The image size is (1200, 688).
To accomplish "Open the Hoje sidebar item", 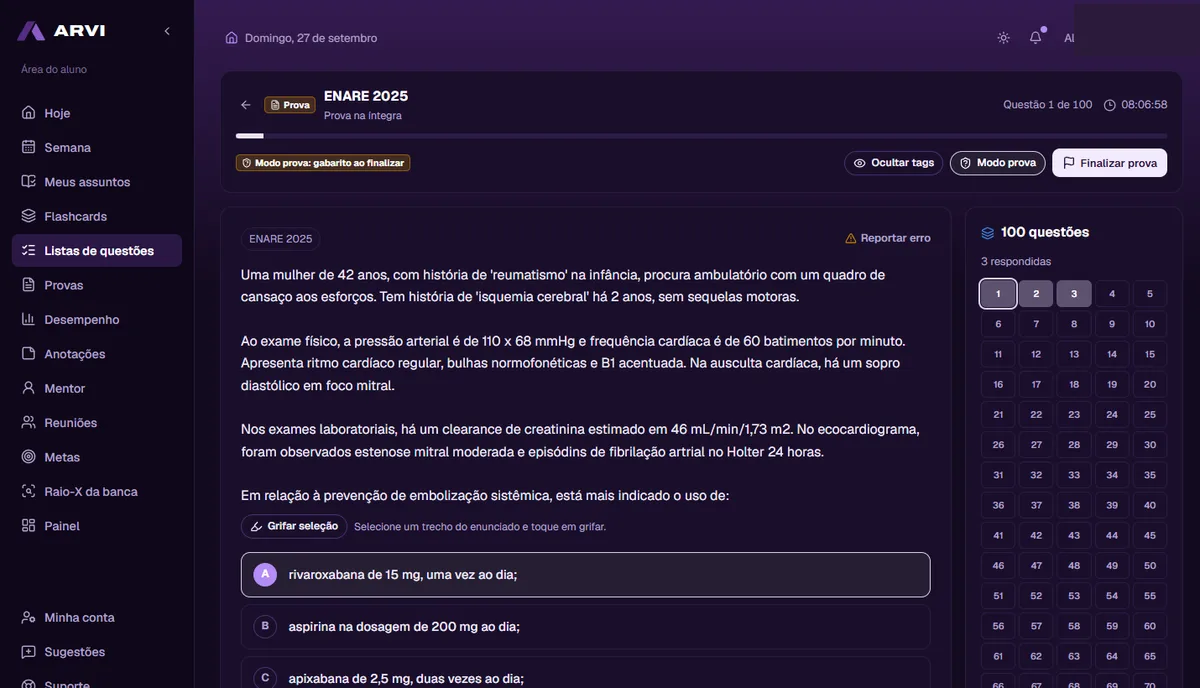I will 97,113.
